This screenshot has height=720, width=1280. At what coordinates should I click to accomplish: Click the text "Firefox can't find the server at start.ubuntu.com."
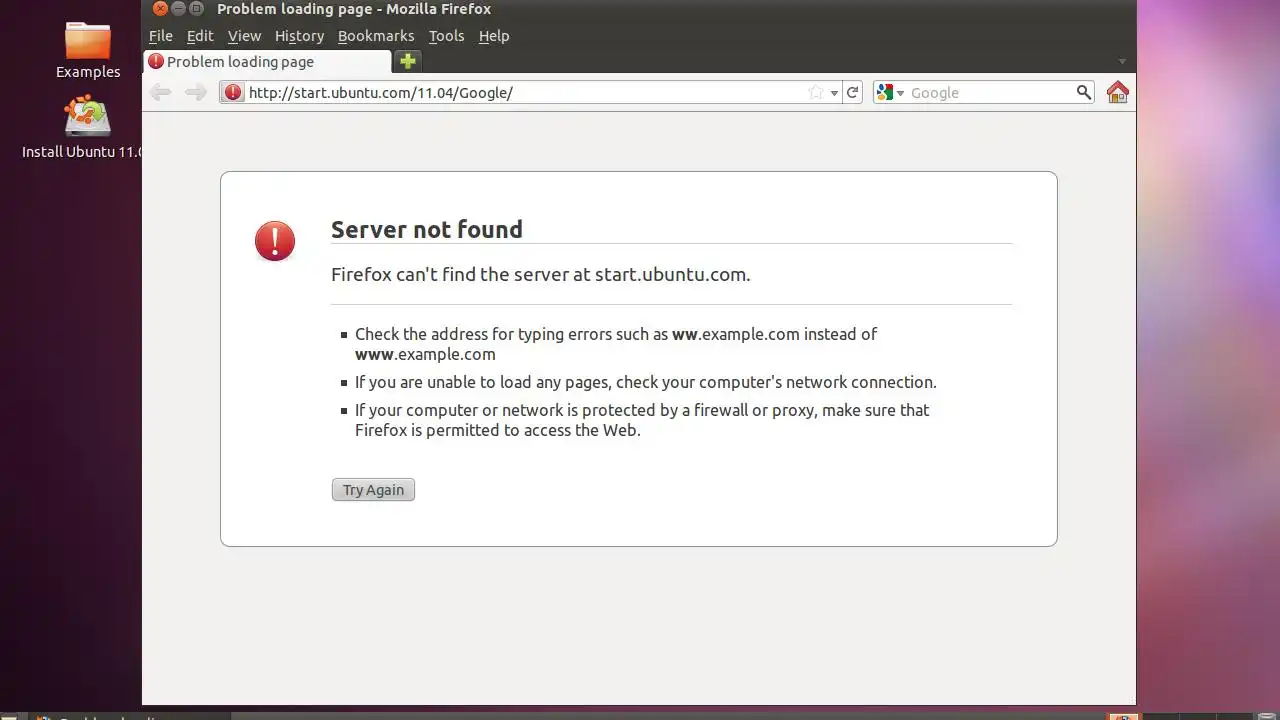click(540, 274)
